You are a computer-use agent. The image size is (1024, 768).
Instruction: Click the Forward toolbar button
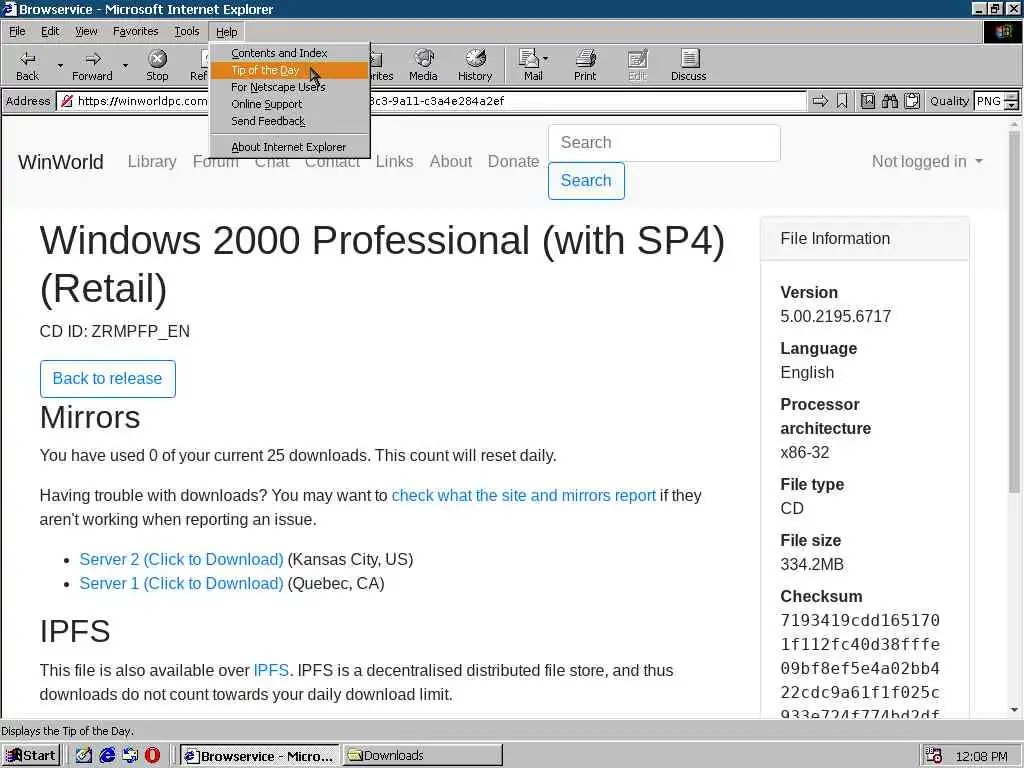(92, 65)
